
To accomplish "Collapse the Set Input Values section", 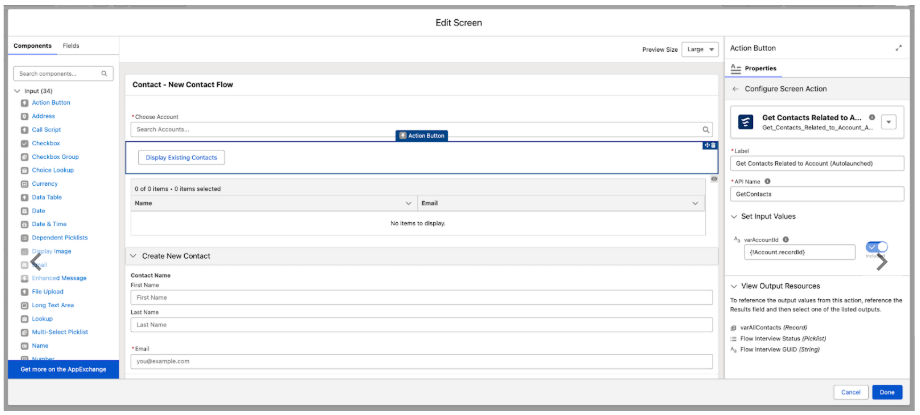I will [734, 217].
